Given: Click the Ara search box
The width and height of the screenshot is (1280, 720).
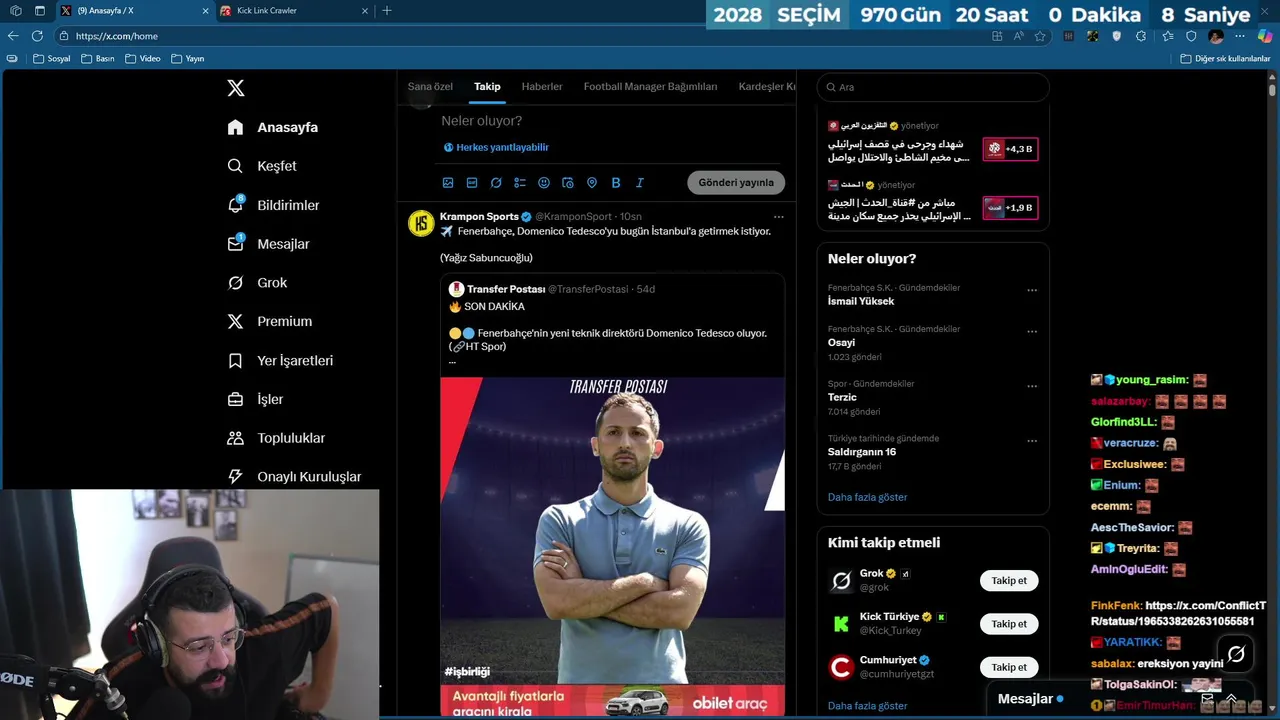Looking at the screenshot, I should point(933,87).
